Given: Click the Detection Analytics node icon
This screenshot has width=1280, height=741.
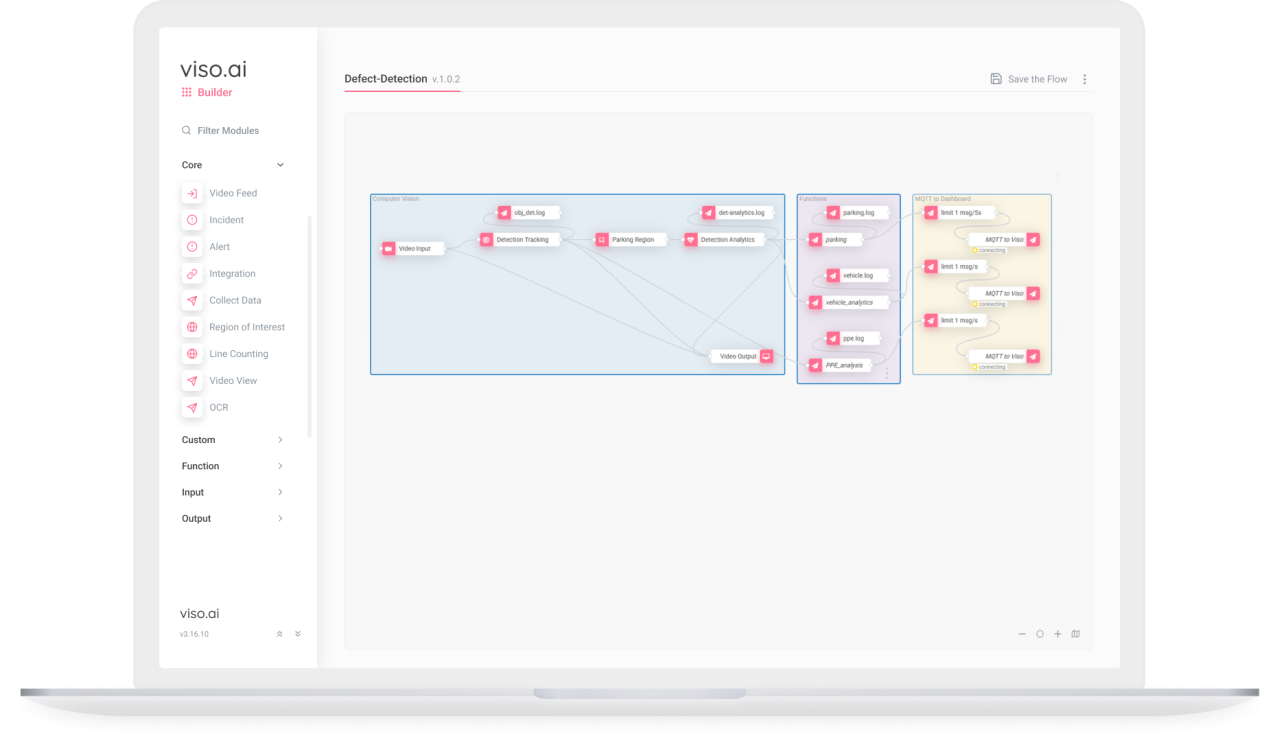Looking at the screenshot, I should [691, 240].
